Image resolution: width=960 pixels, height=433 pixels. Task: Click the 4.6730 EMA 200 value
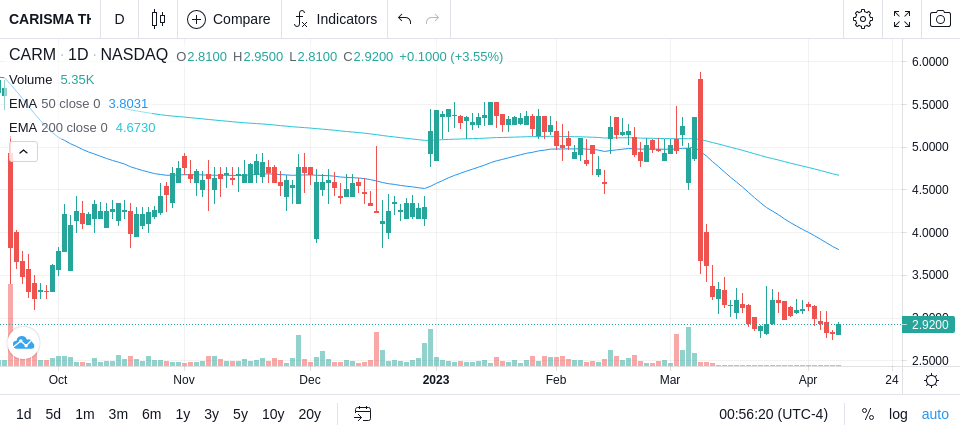[x=135, y=127]
